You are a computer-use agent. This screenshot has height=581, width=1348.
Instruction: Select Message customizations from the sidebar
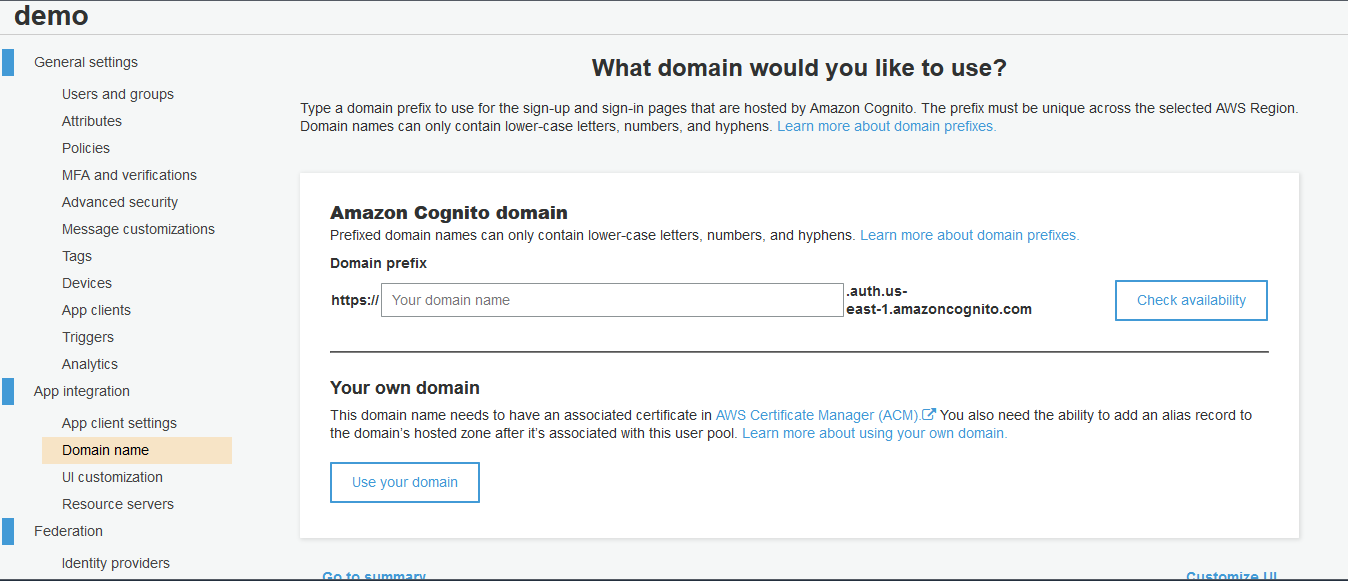[x=138, y=228]
